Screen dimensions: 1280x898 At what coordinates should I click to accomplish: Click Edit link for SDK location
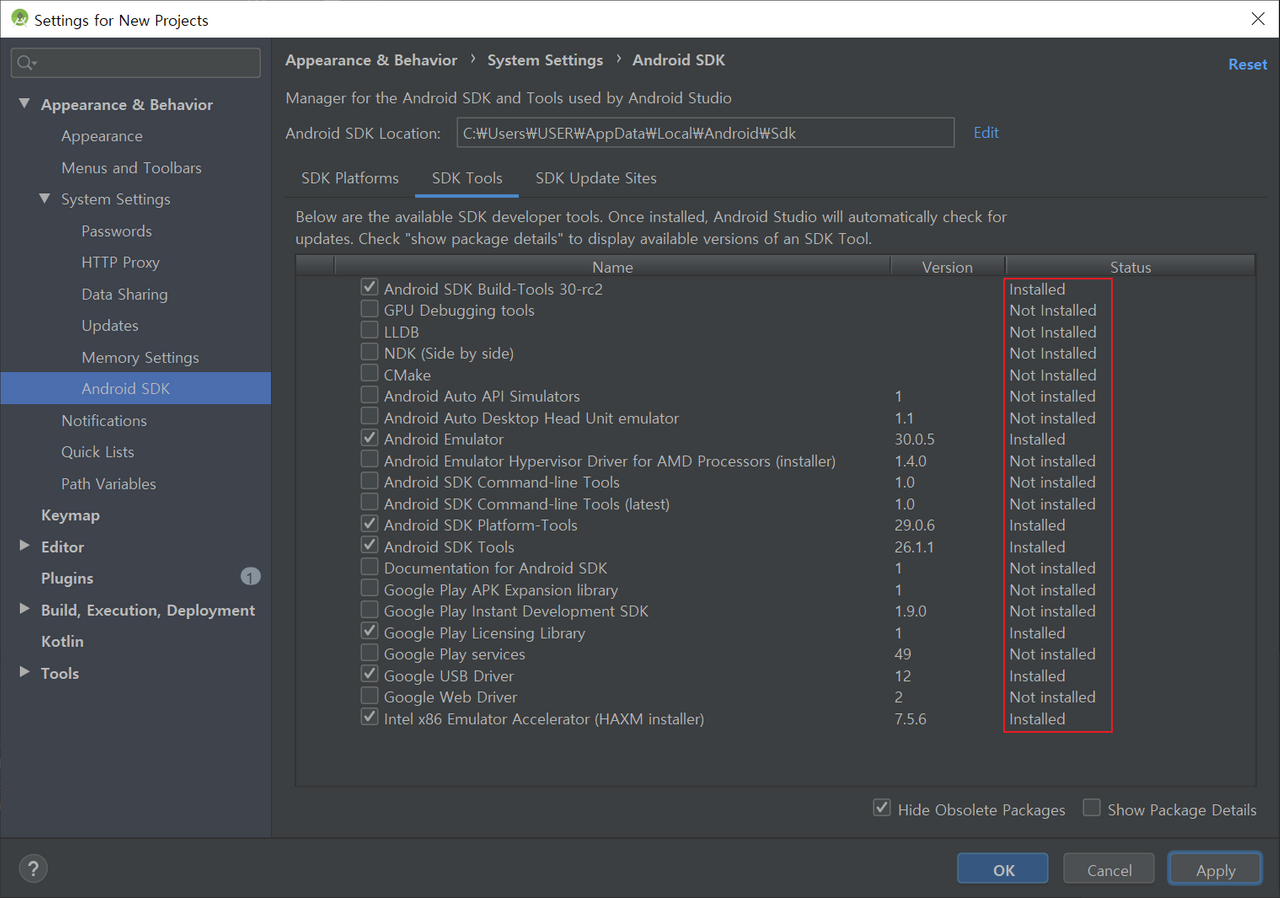click(x=986, y=132)
